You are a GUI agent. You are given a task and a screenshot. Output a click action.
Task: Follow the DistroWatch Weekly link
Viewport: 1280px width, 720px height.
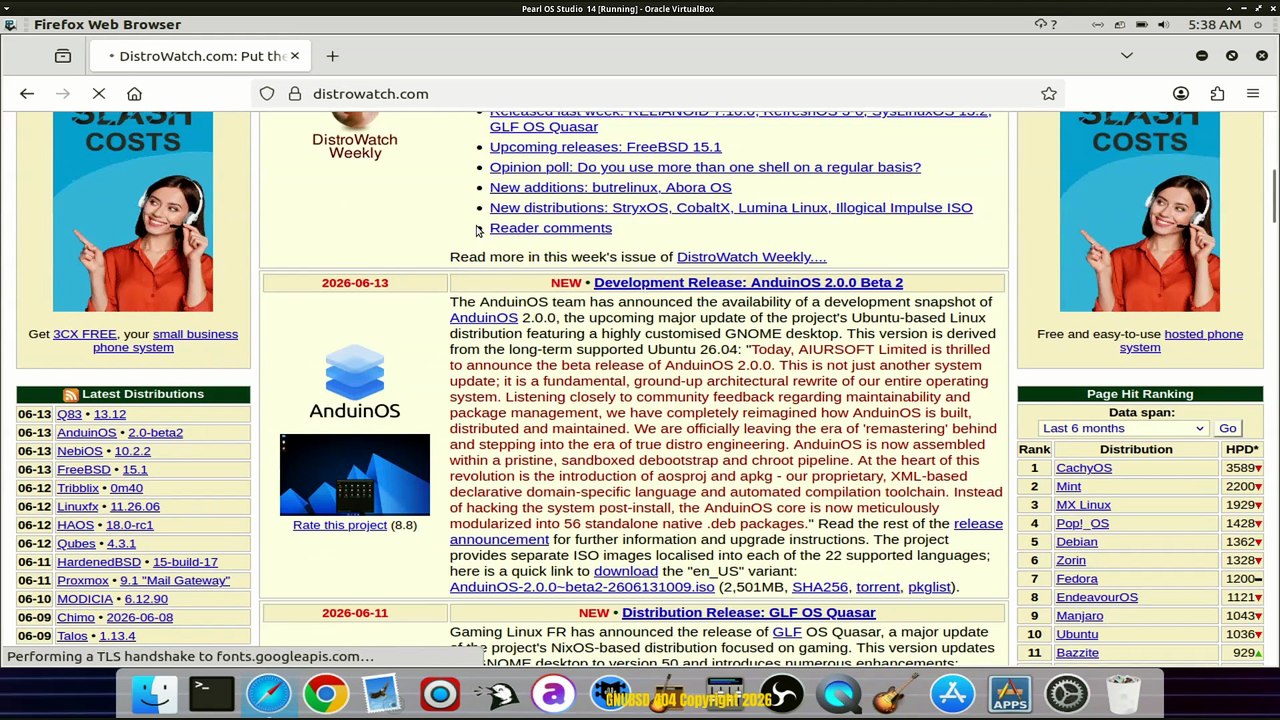pos(751,257)
